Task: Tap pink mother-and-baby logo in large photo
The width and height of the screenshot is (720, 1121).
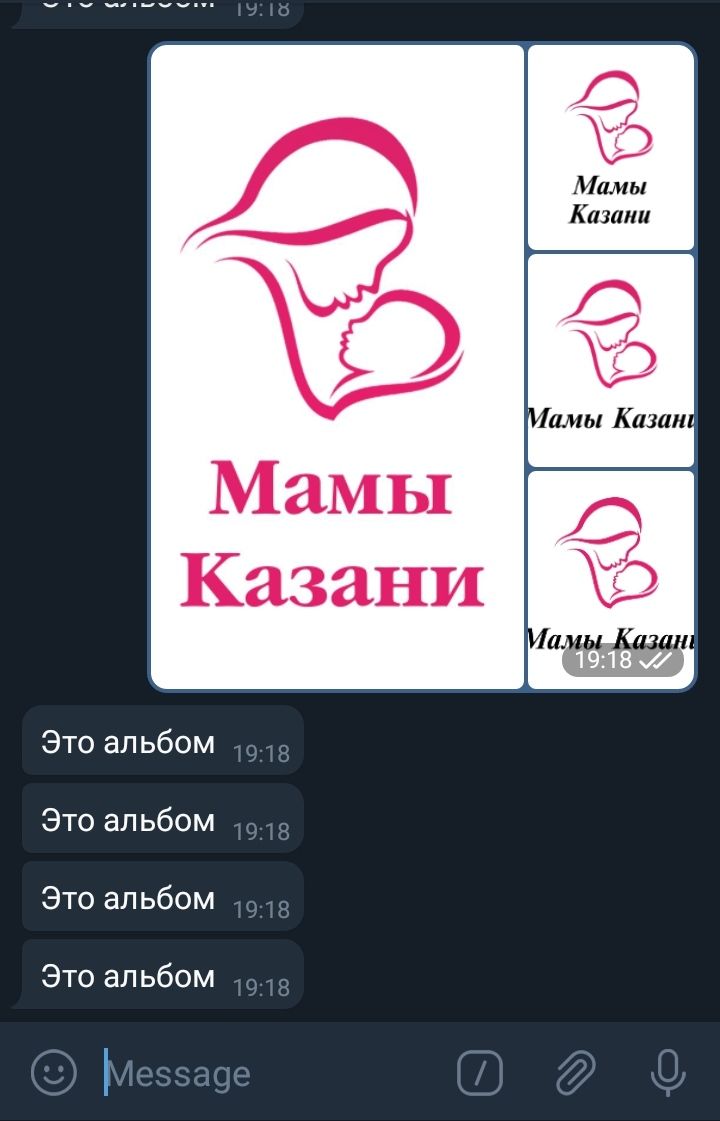Action: coord(322,268)
